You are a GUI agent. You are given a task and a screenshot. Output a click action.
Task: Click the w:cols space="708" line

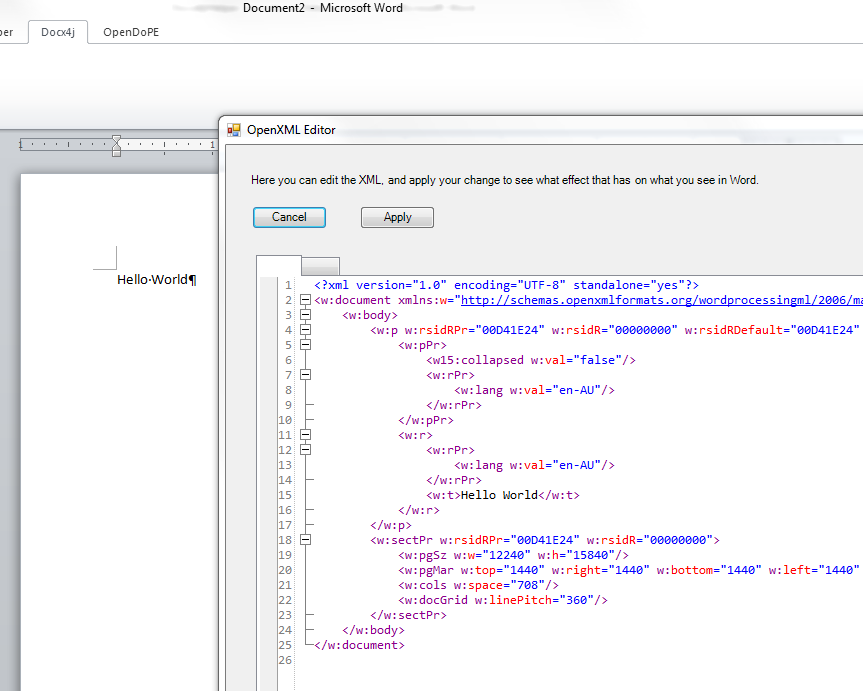[478, 585]
